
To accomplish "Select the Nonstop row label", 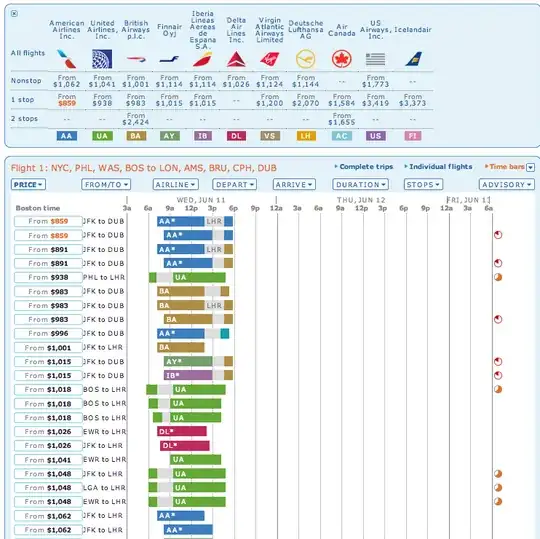I will [26, 81].
